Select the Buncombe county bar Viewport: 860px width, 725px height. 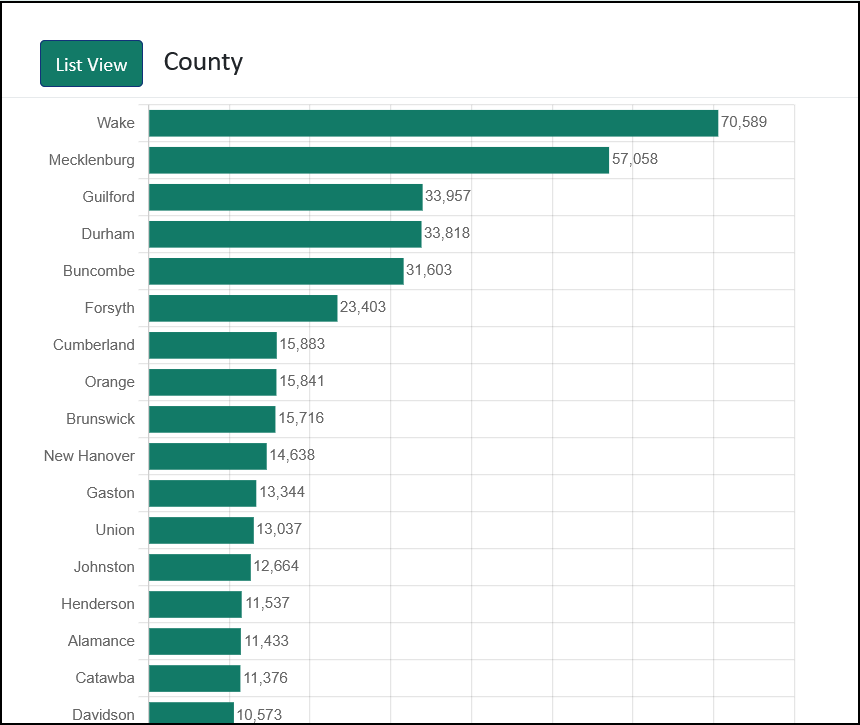click(x=276, y=271)
